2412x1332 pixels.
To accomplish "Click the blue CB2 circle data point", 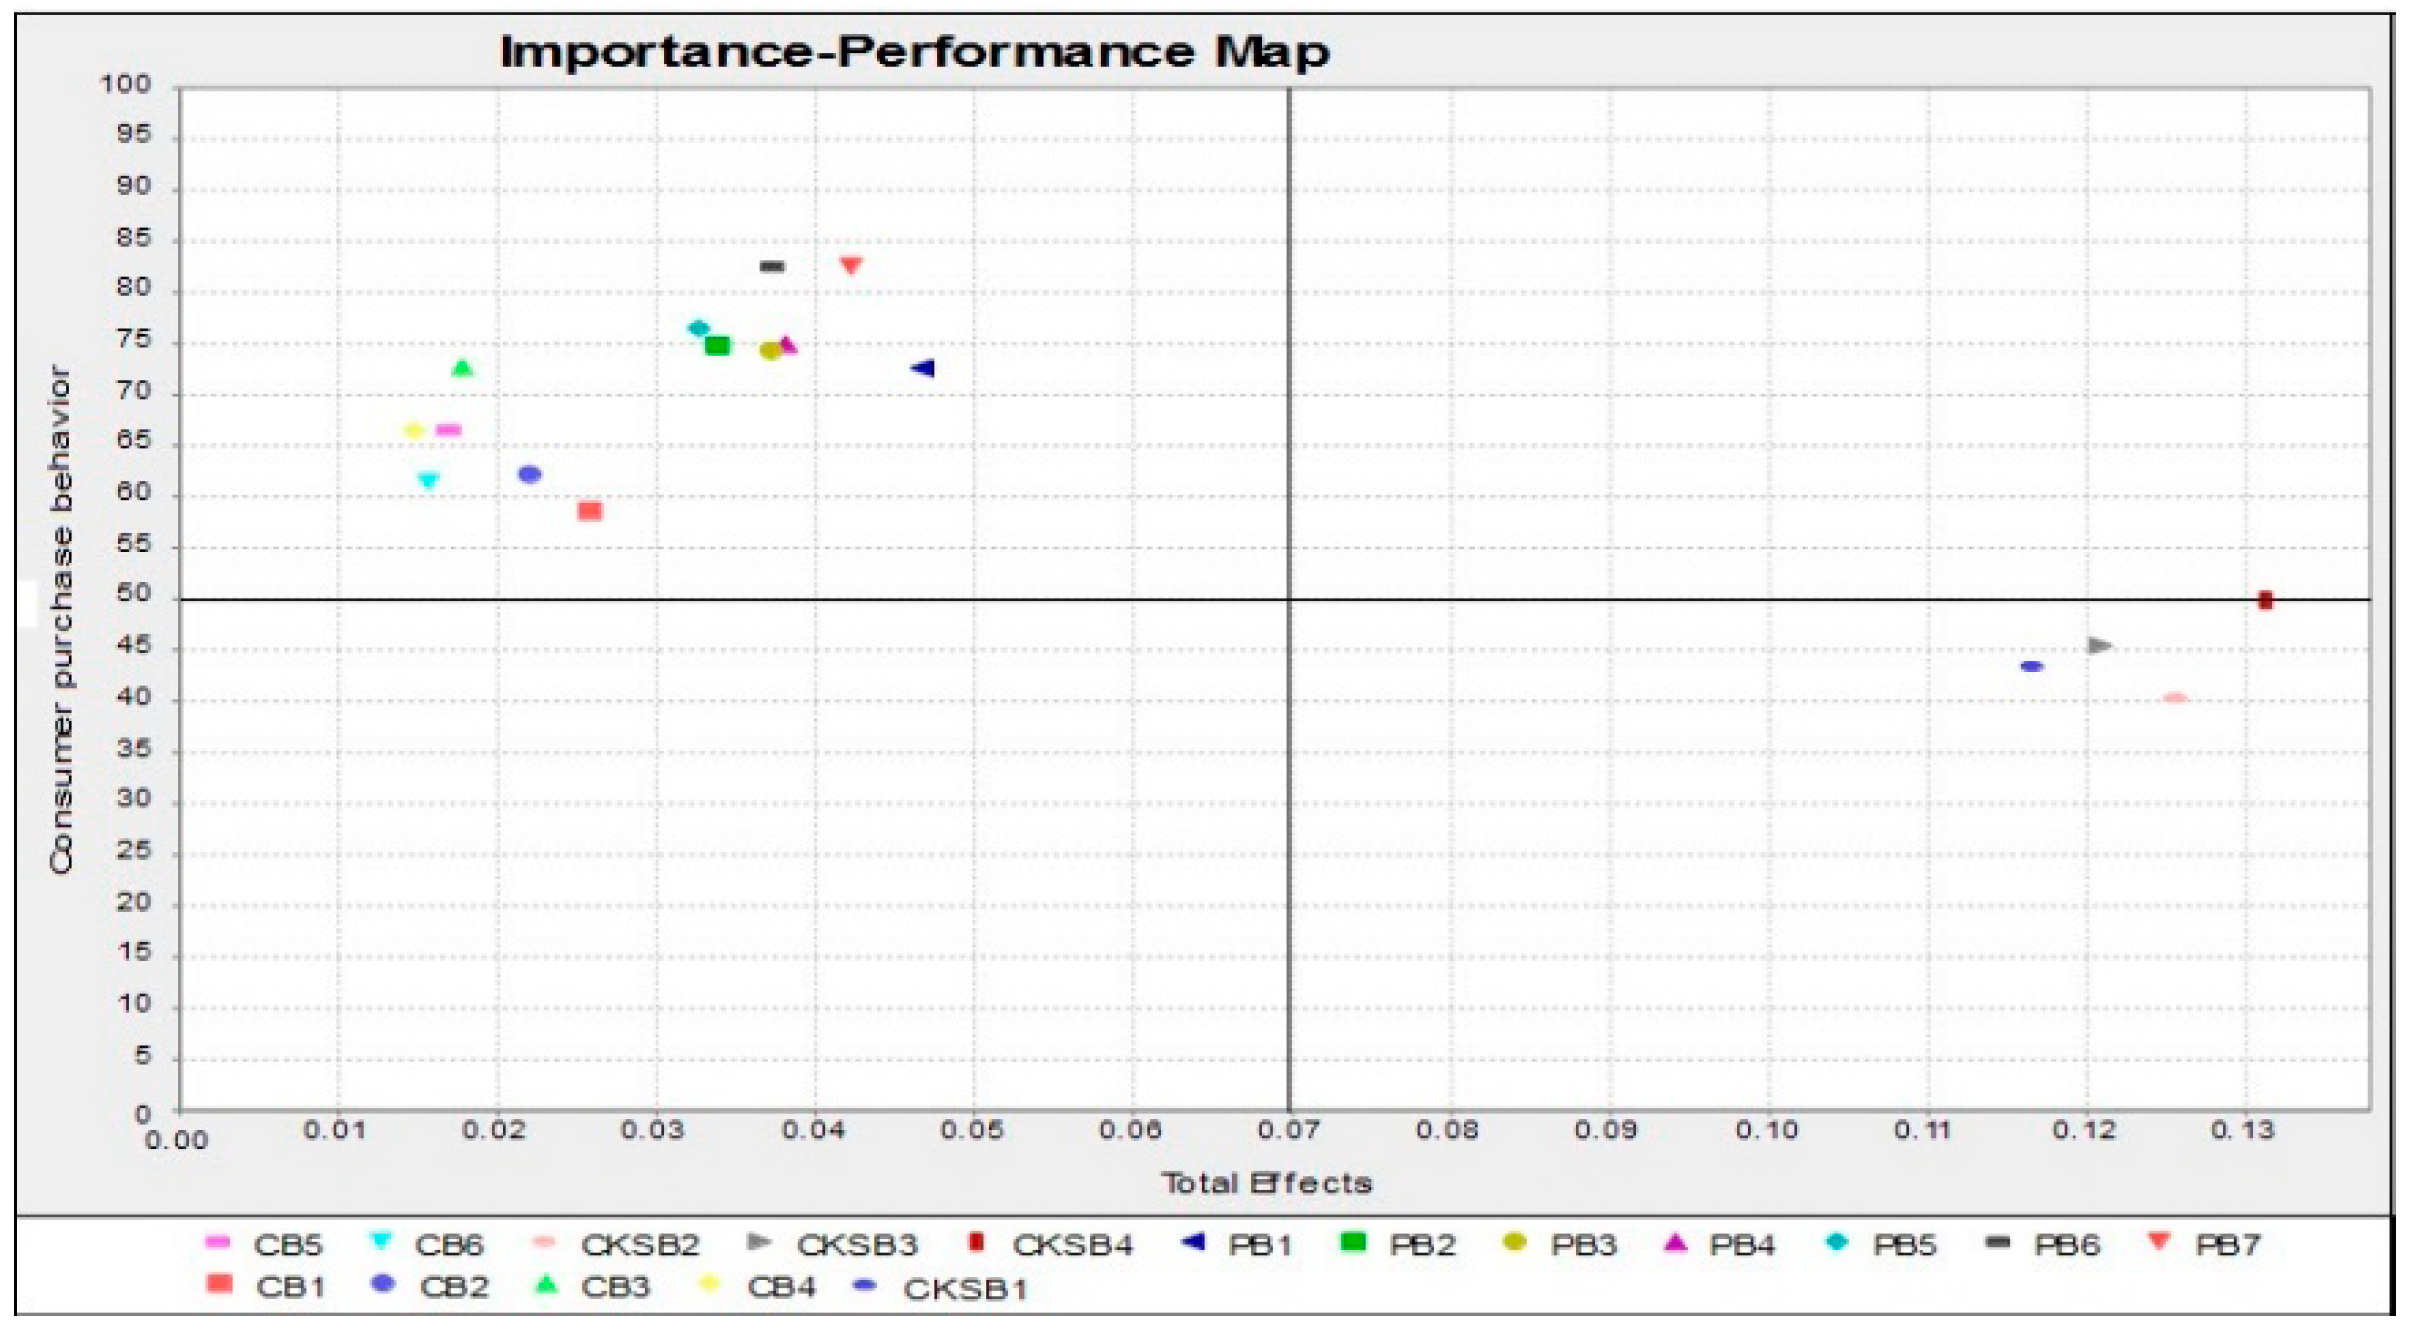I will pos(530,474).
